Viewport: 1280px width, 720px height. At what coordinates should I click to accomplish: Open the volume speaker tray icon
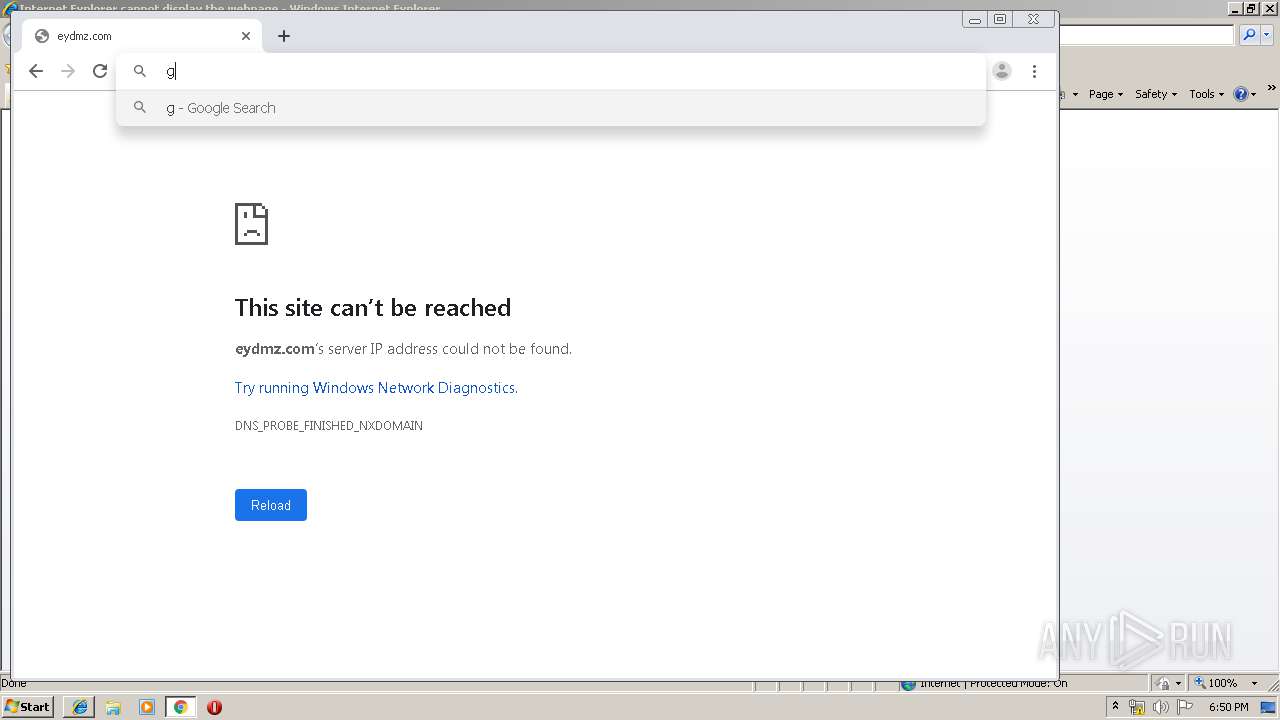coord(1160,707)
